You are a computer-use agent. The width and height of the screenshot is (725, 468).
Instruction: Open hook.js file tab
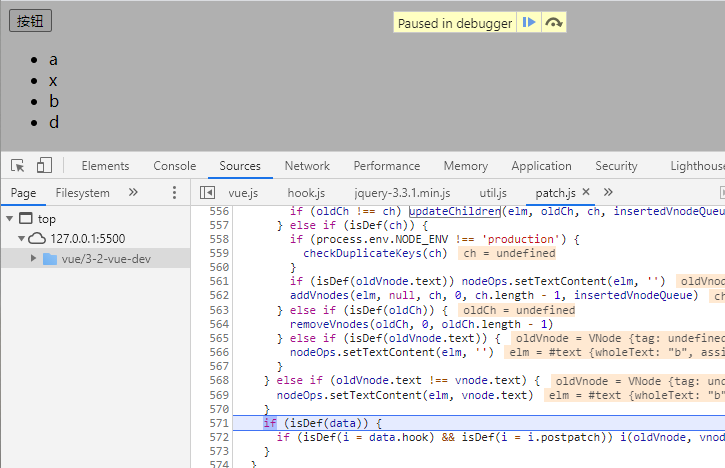pos(306,193)
